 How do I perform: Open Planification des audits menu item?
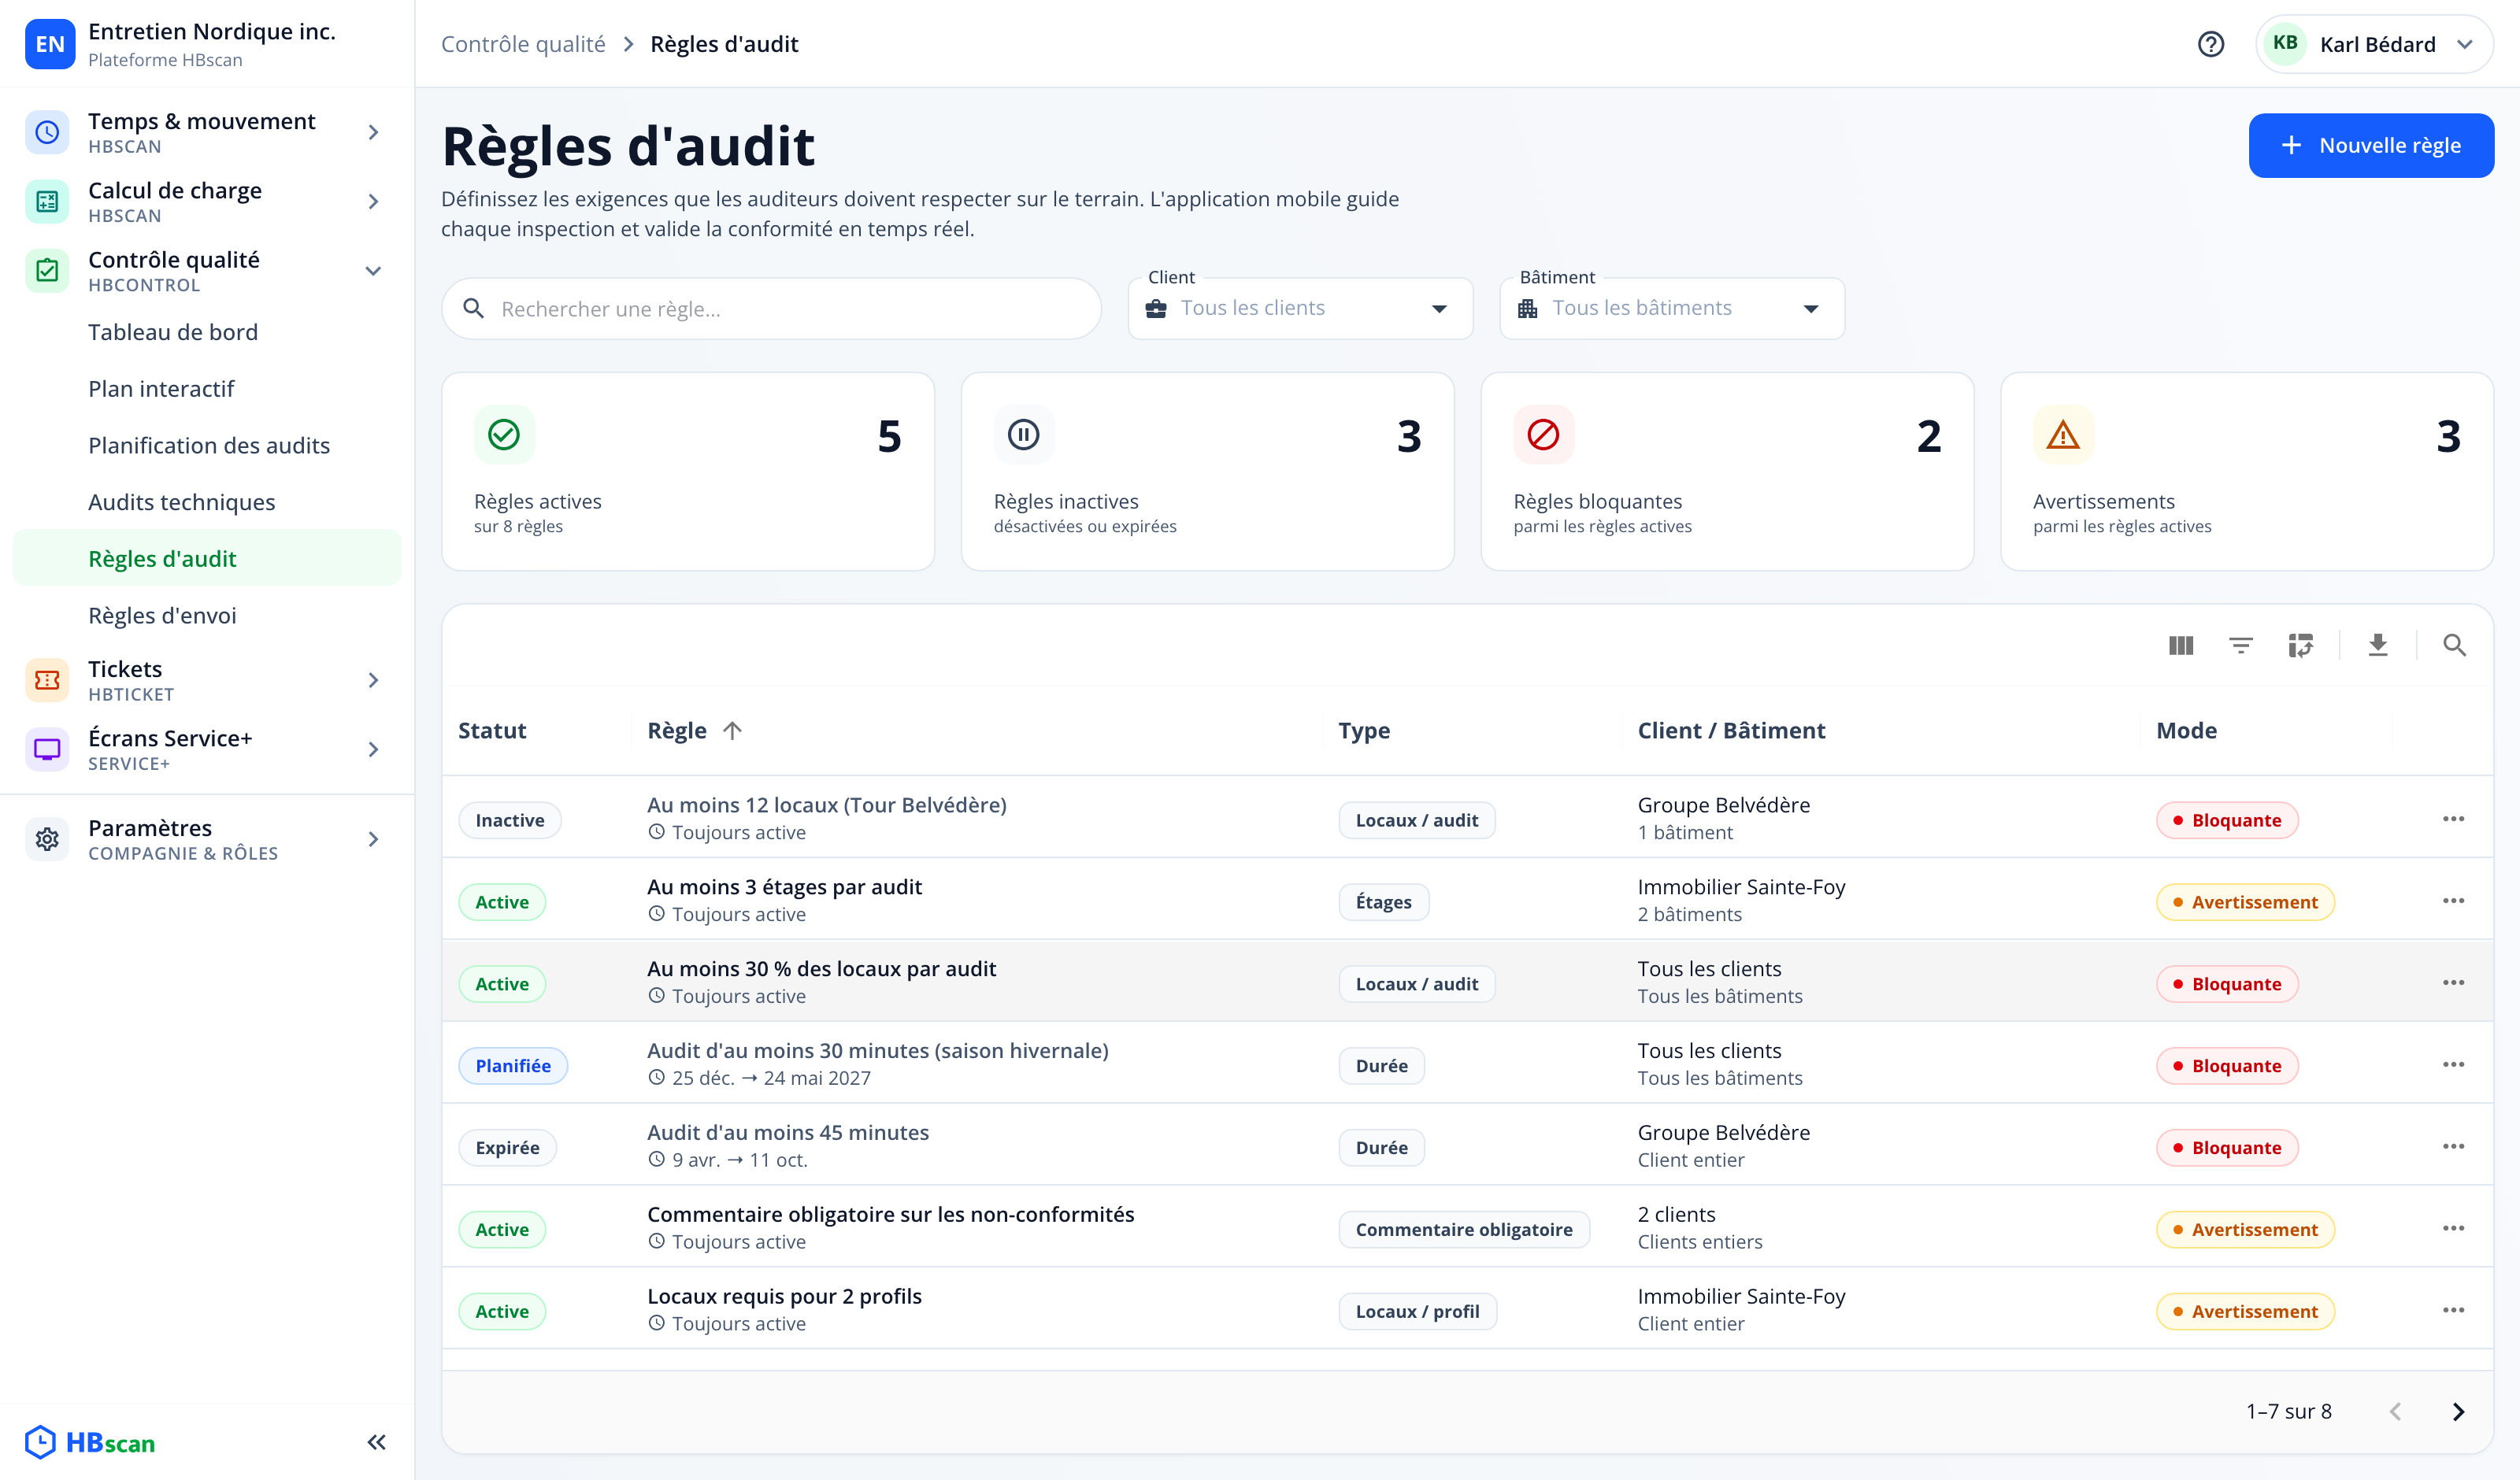click(207, 446)
